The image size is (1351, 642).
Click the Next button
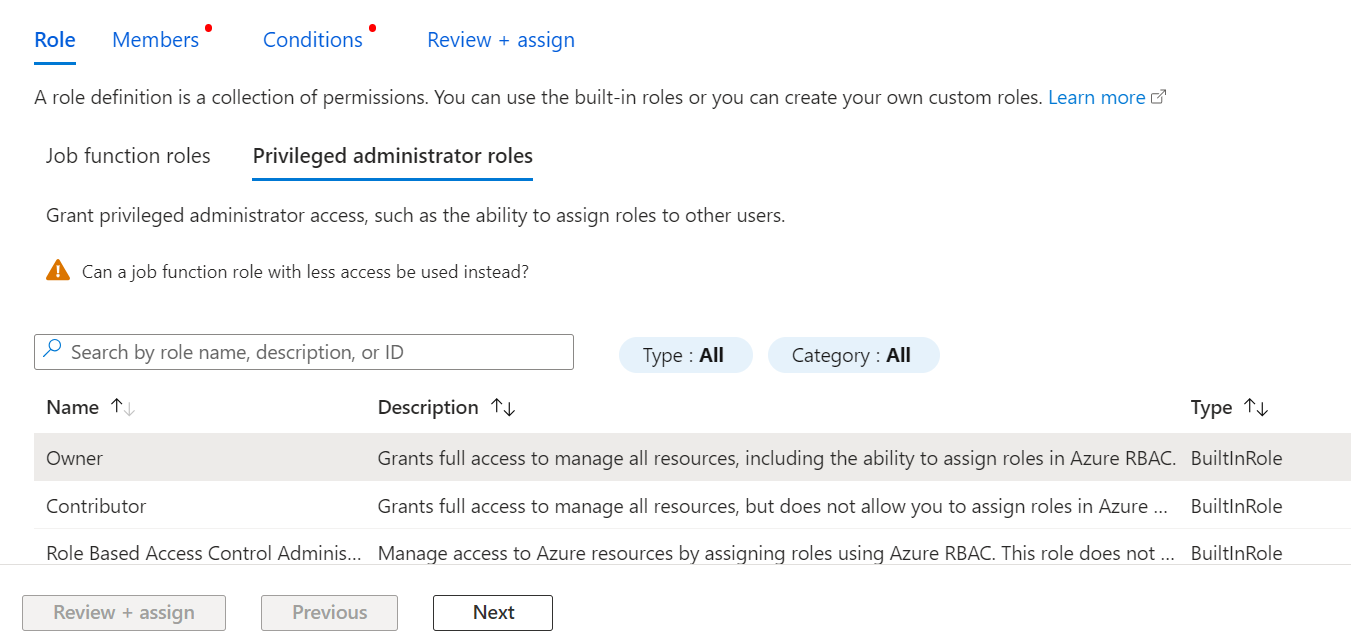(x=493, y=613)
